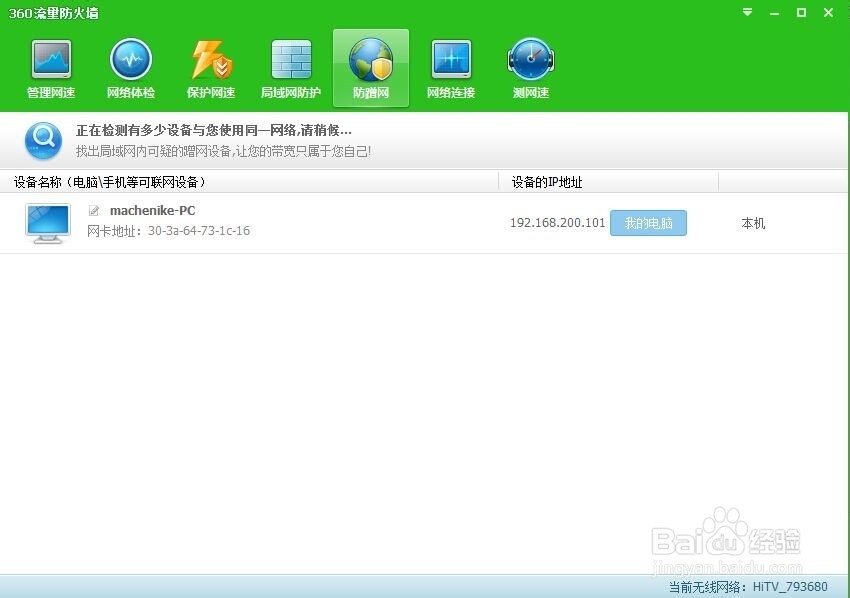Image resolution: width=850 pixels, height=598 pixels.
Task: Click the computer thumbnail for machenike-PC
Action: 47,222
